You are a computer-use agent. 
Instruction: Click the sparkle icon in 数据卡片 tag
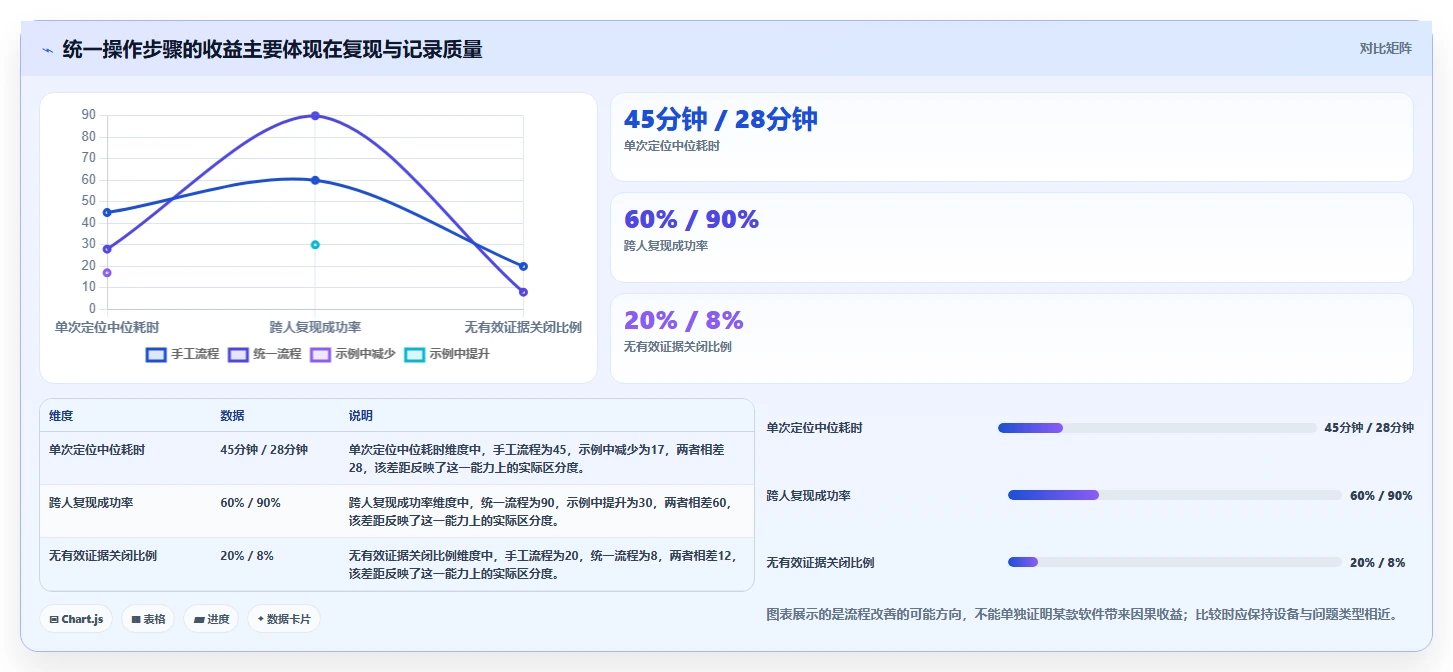pos(260,619)
